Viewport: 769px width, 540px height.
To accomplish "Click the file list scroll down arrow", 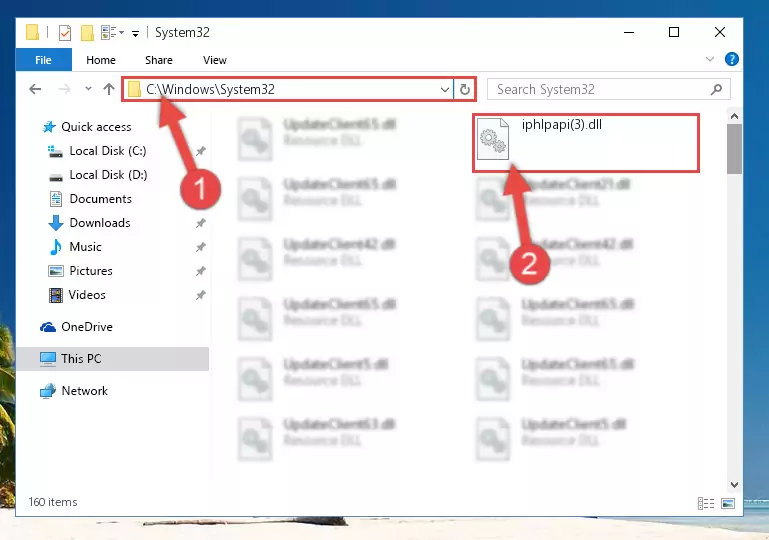I will pyautogui.click(x=734, y=485).
